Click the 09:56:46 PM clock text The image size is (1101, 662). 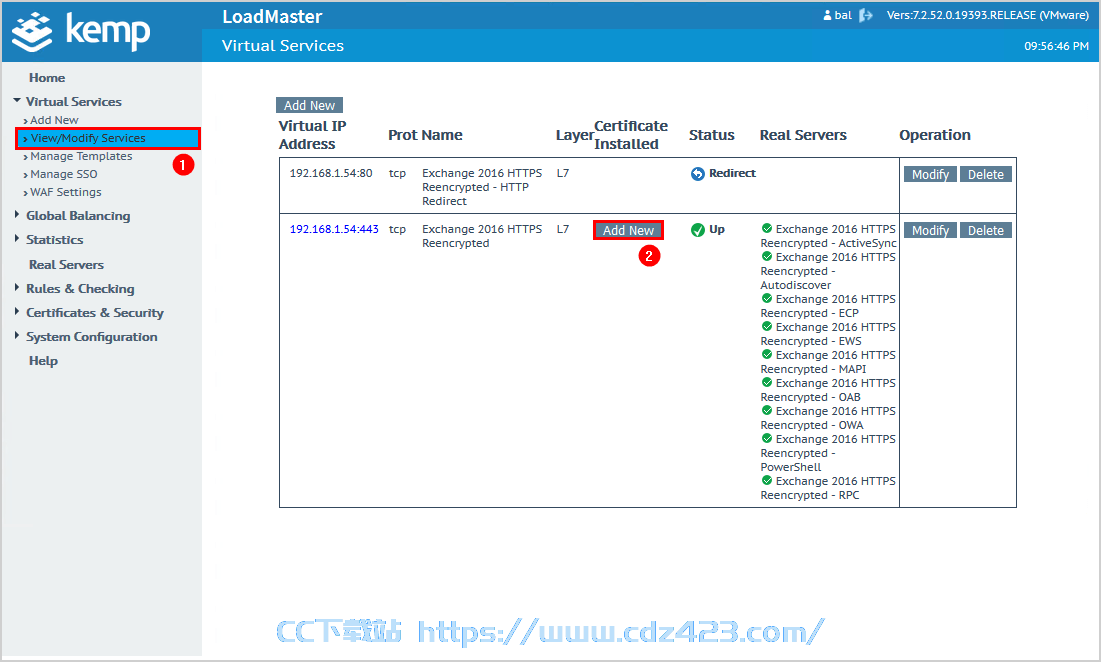click(x=1056, y=46)
